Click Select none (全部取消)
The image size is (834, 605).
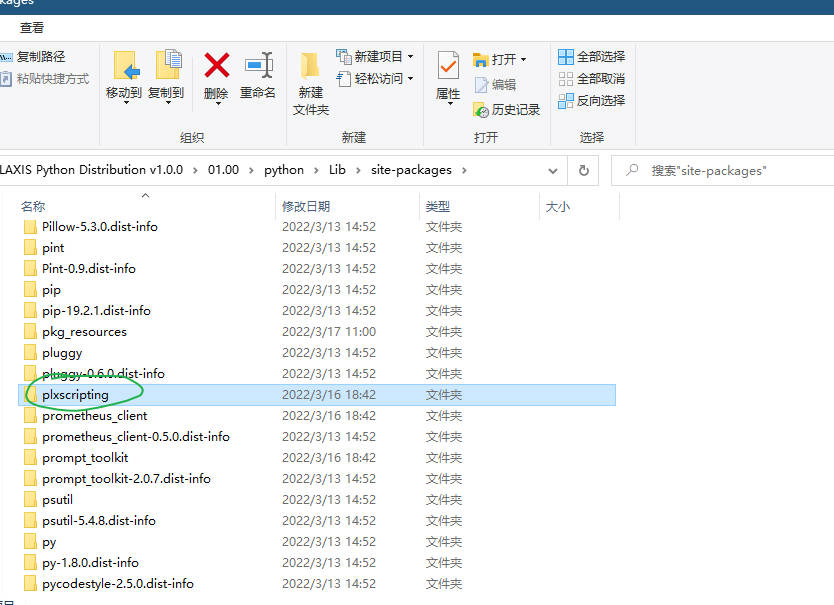(591, 79)
